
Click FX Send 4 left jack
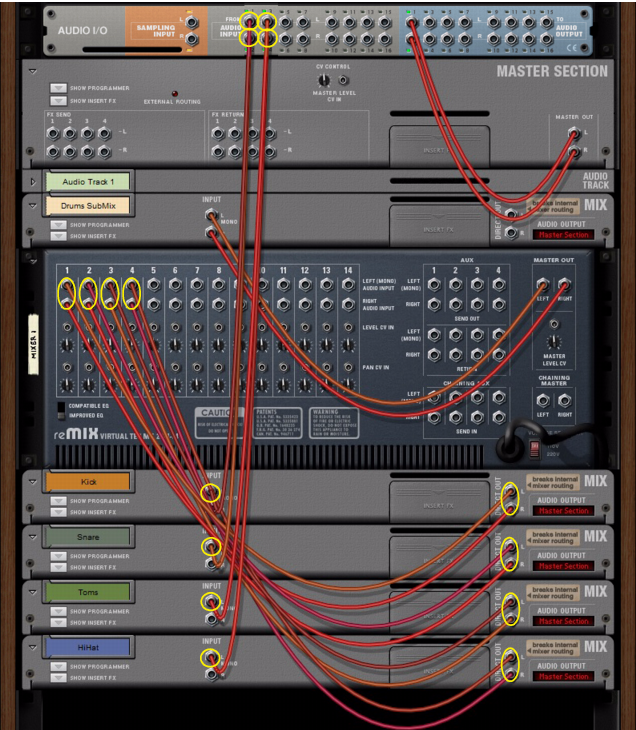[104, 134]
